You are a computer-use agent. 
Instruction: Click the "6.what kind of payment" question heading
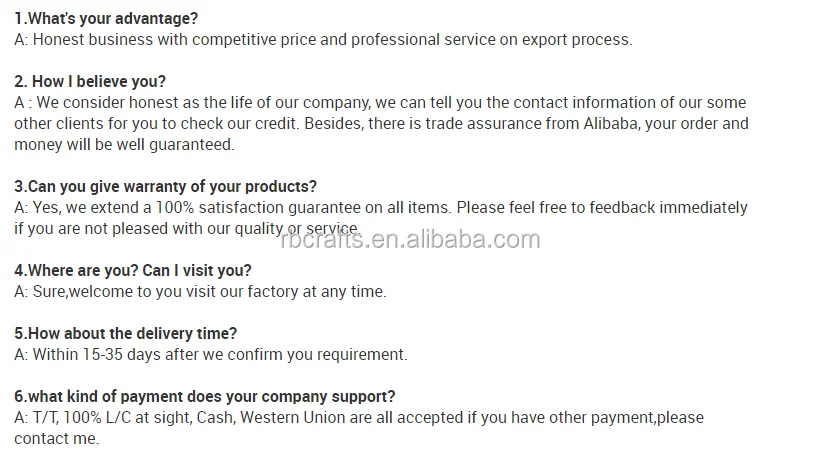pos(205,396)
